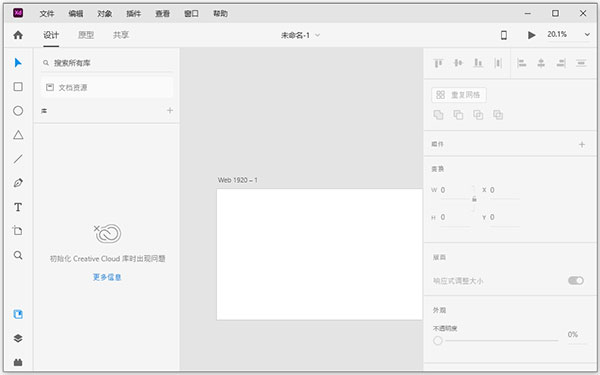Switch to 设计 tab
This screenshot has height=375, width=600.
(51, 35)
